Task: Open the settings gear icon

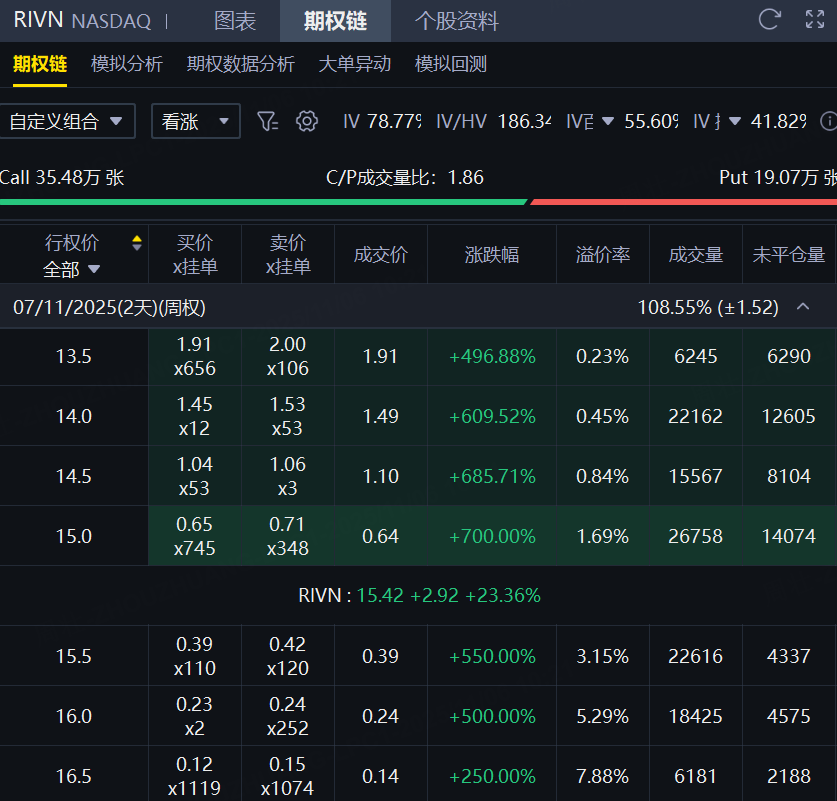Action: point(307,121)
